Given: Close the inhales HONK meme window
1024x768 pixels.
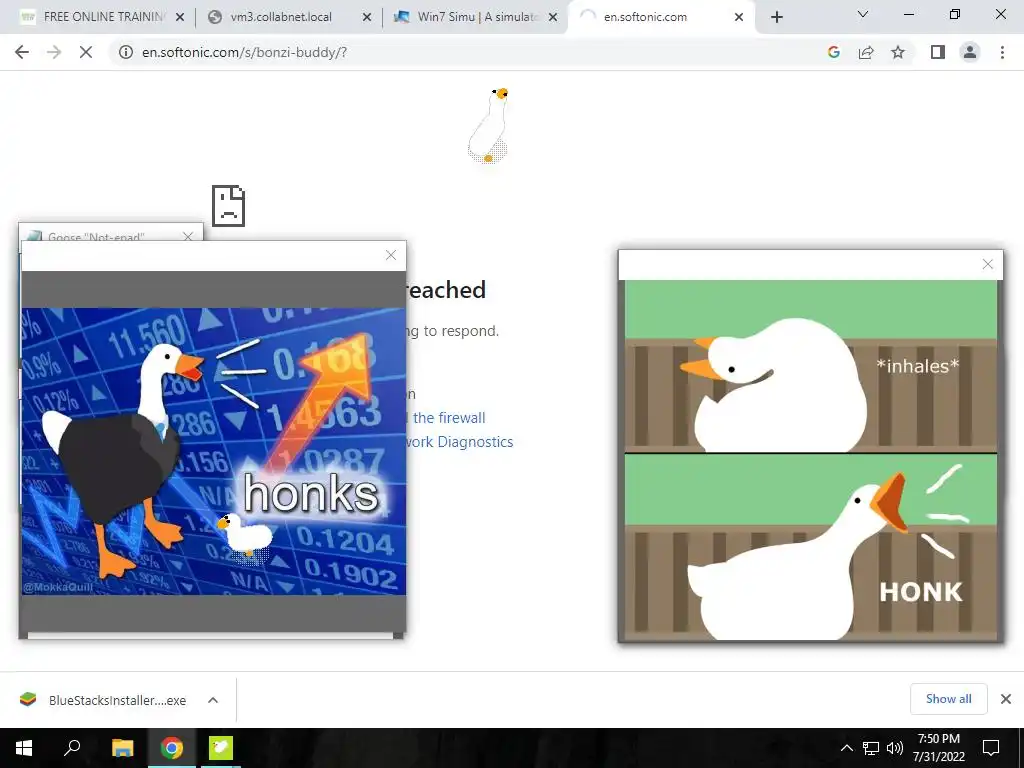Looking at the screenshot, I should click(987, 264).
